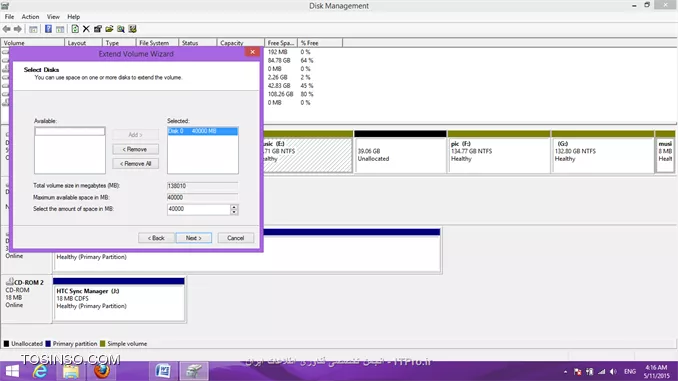Click inside the empty Available disks list
This screenshot has width=678, height=381.
(x=70, y=150)
